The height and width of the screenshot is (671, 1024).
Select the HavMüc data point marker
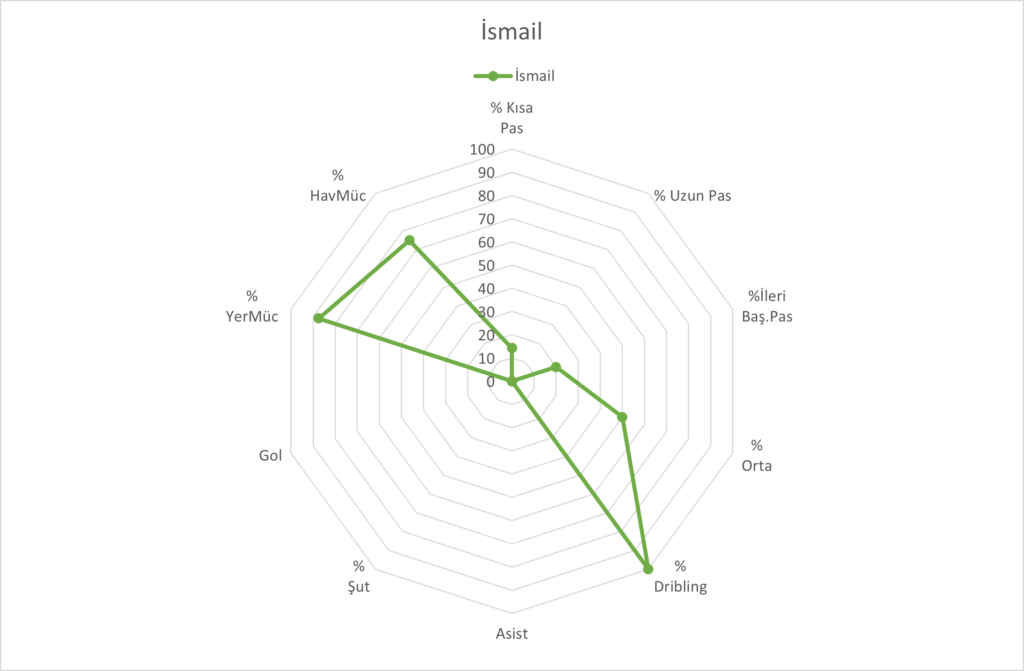(409, 241)
